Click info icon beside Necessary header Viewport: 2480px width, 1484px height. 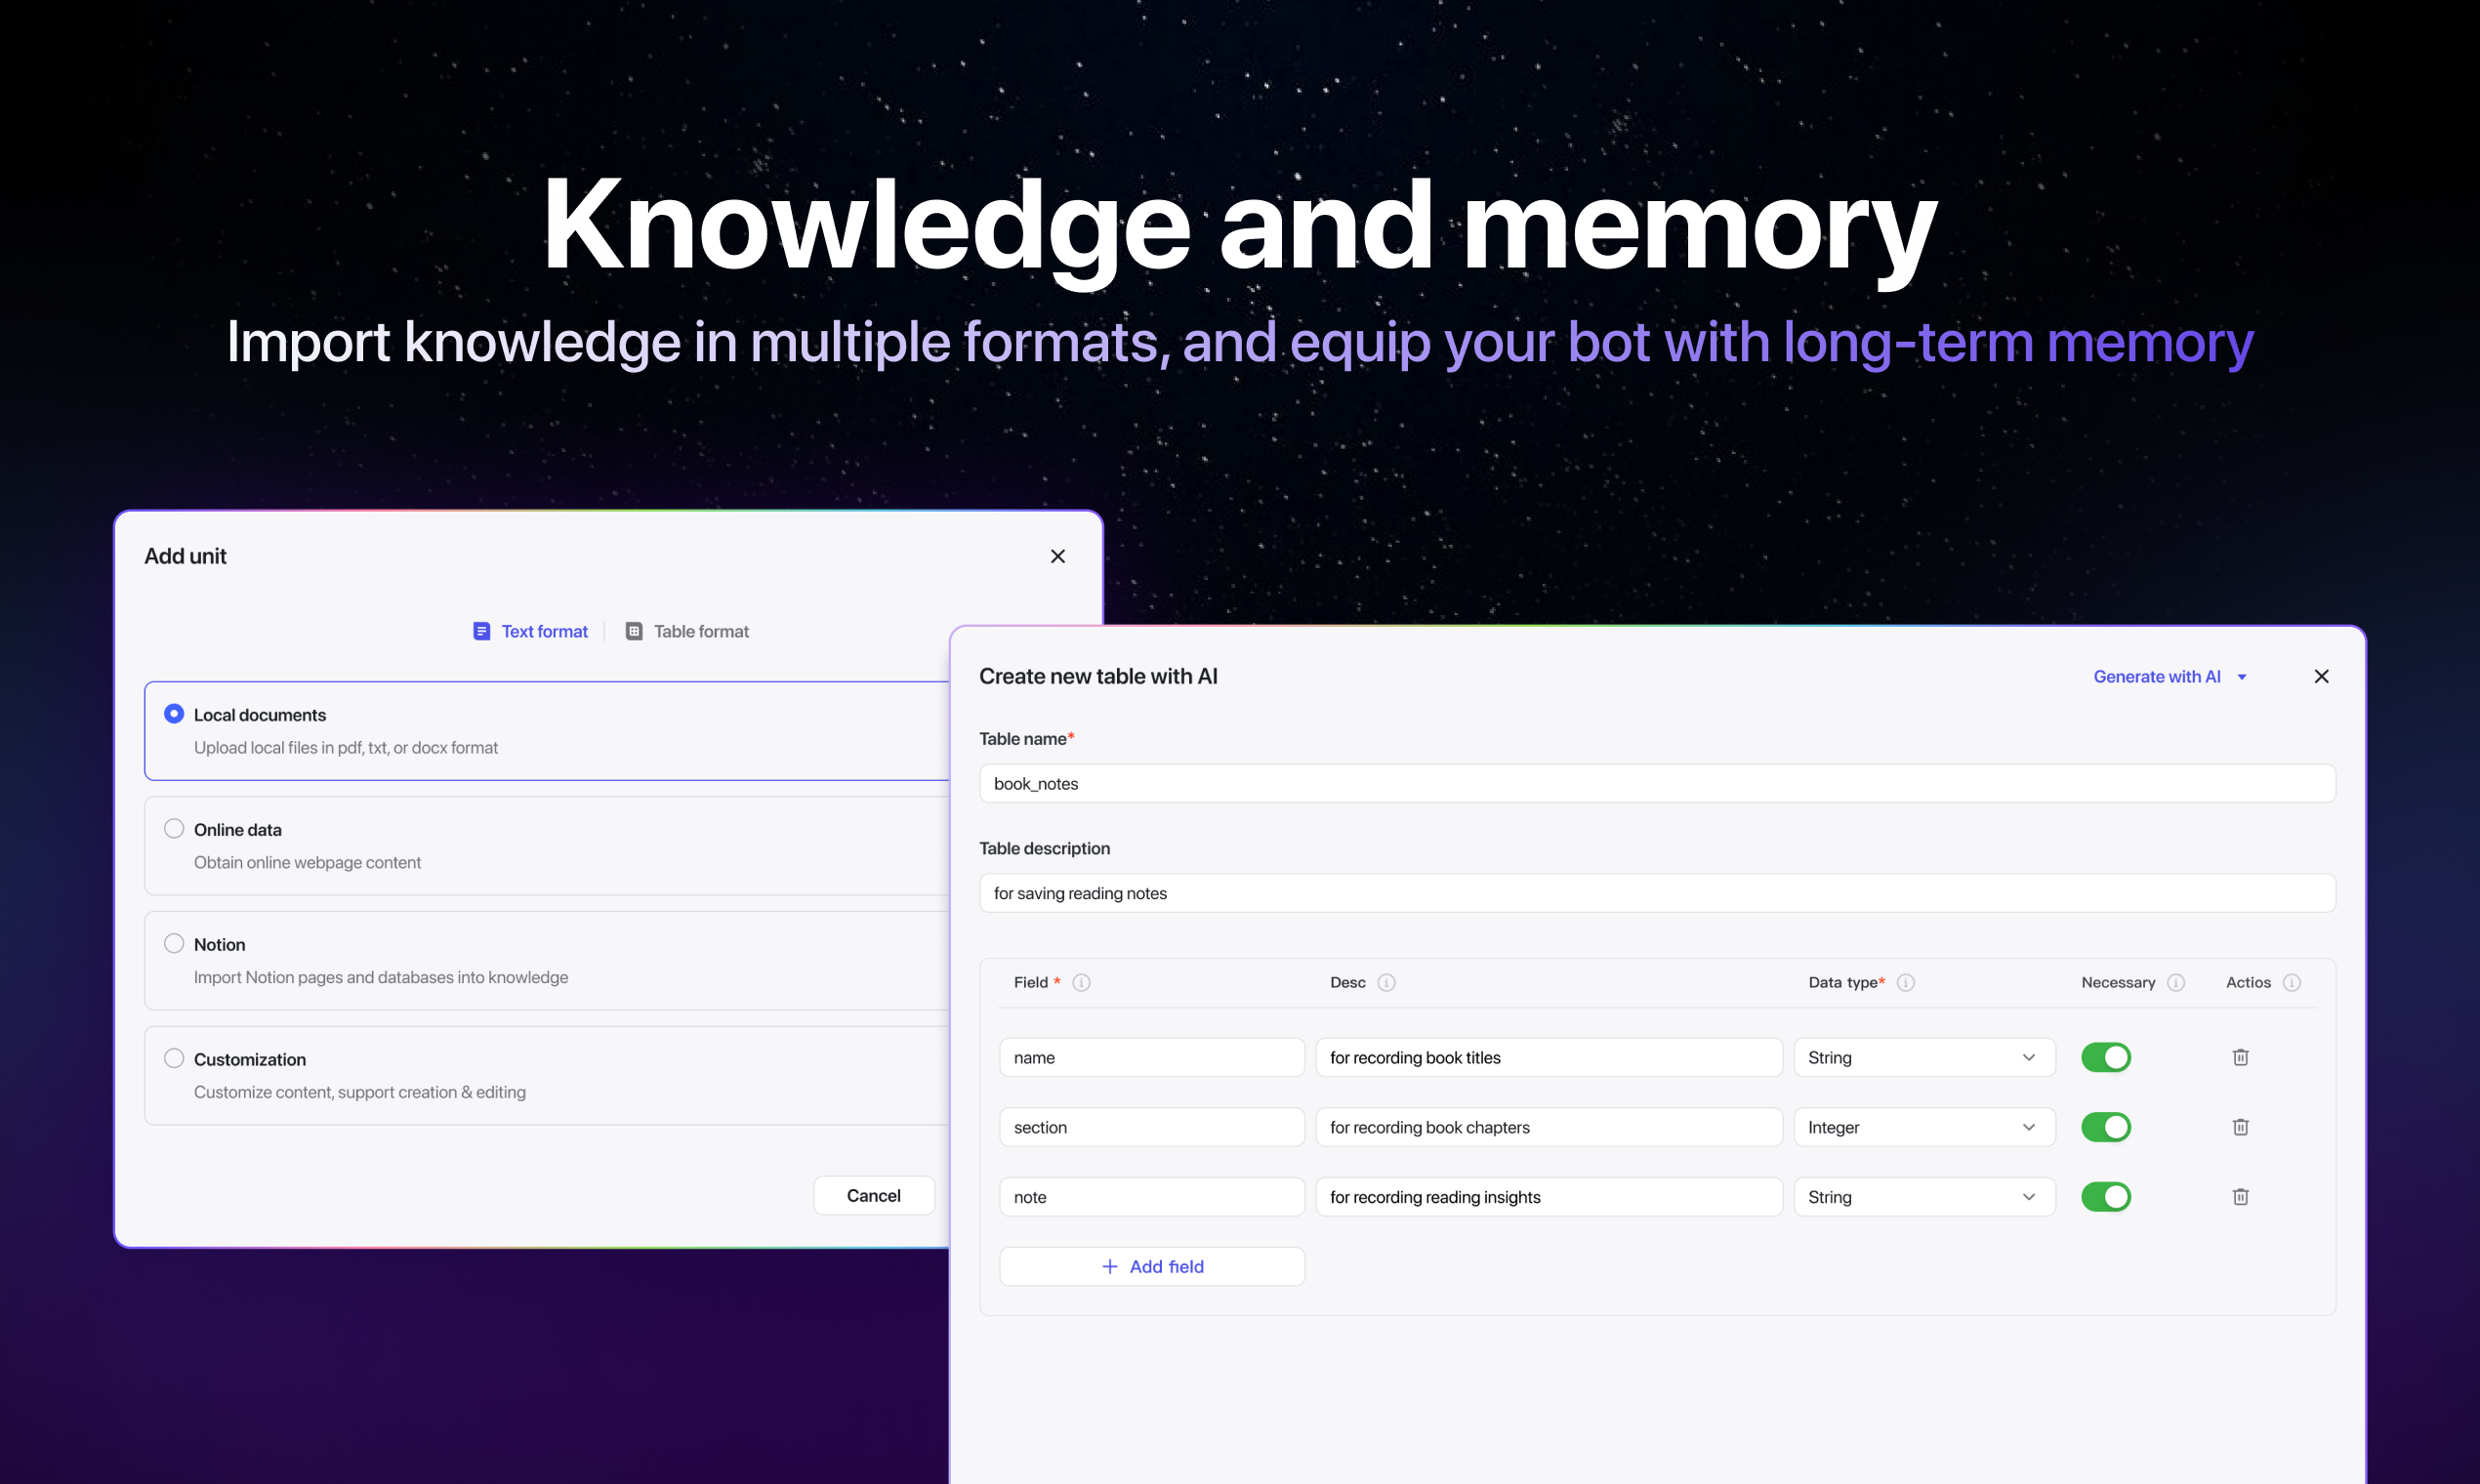[2175, 982]
